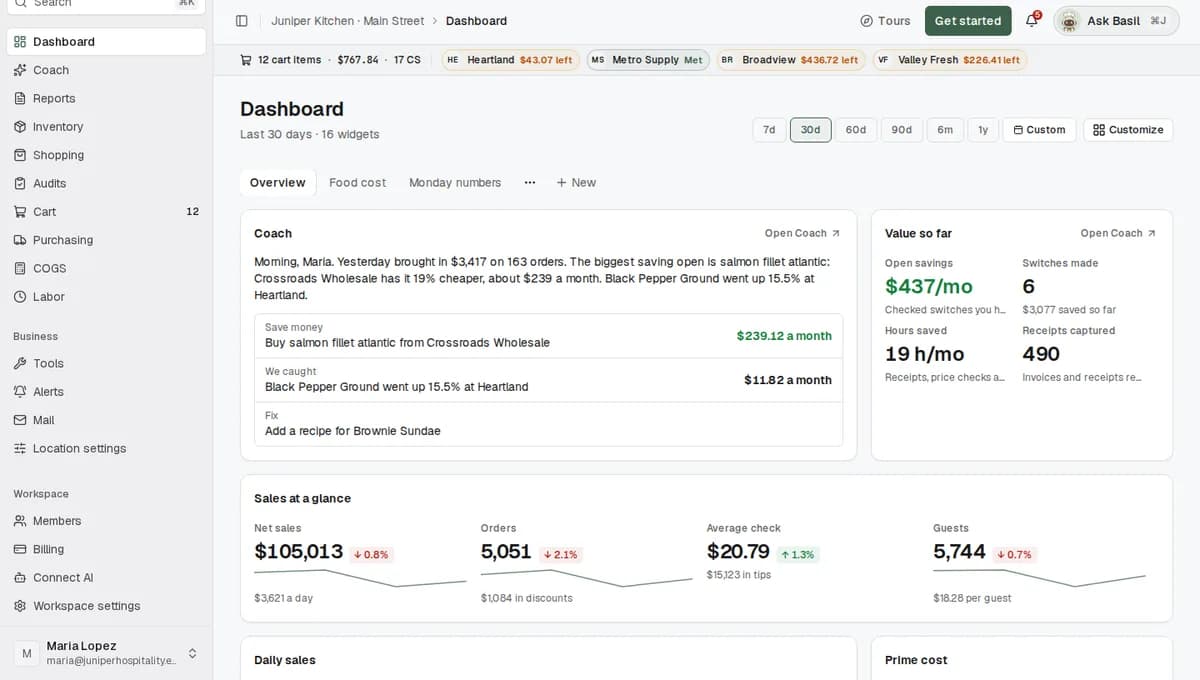Click the Metro Supply Met chip
The width and height of the screenshot is (1200, 680).
coord(648,60)
